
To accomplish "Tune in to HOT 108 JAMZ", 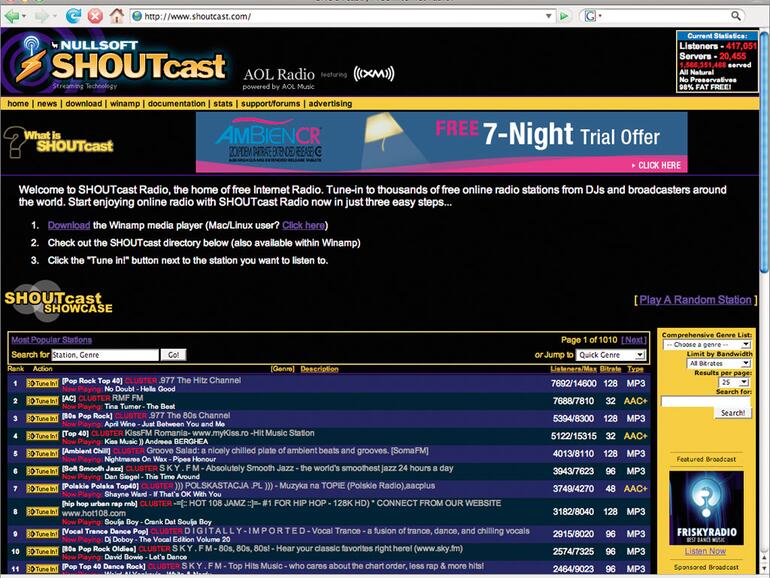I will tap(42, 512).
